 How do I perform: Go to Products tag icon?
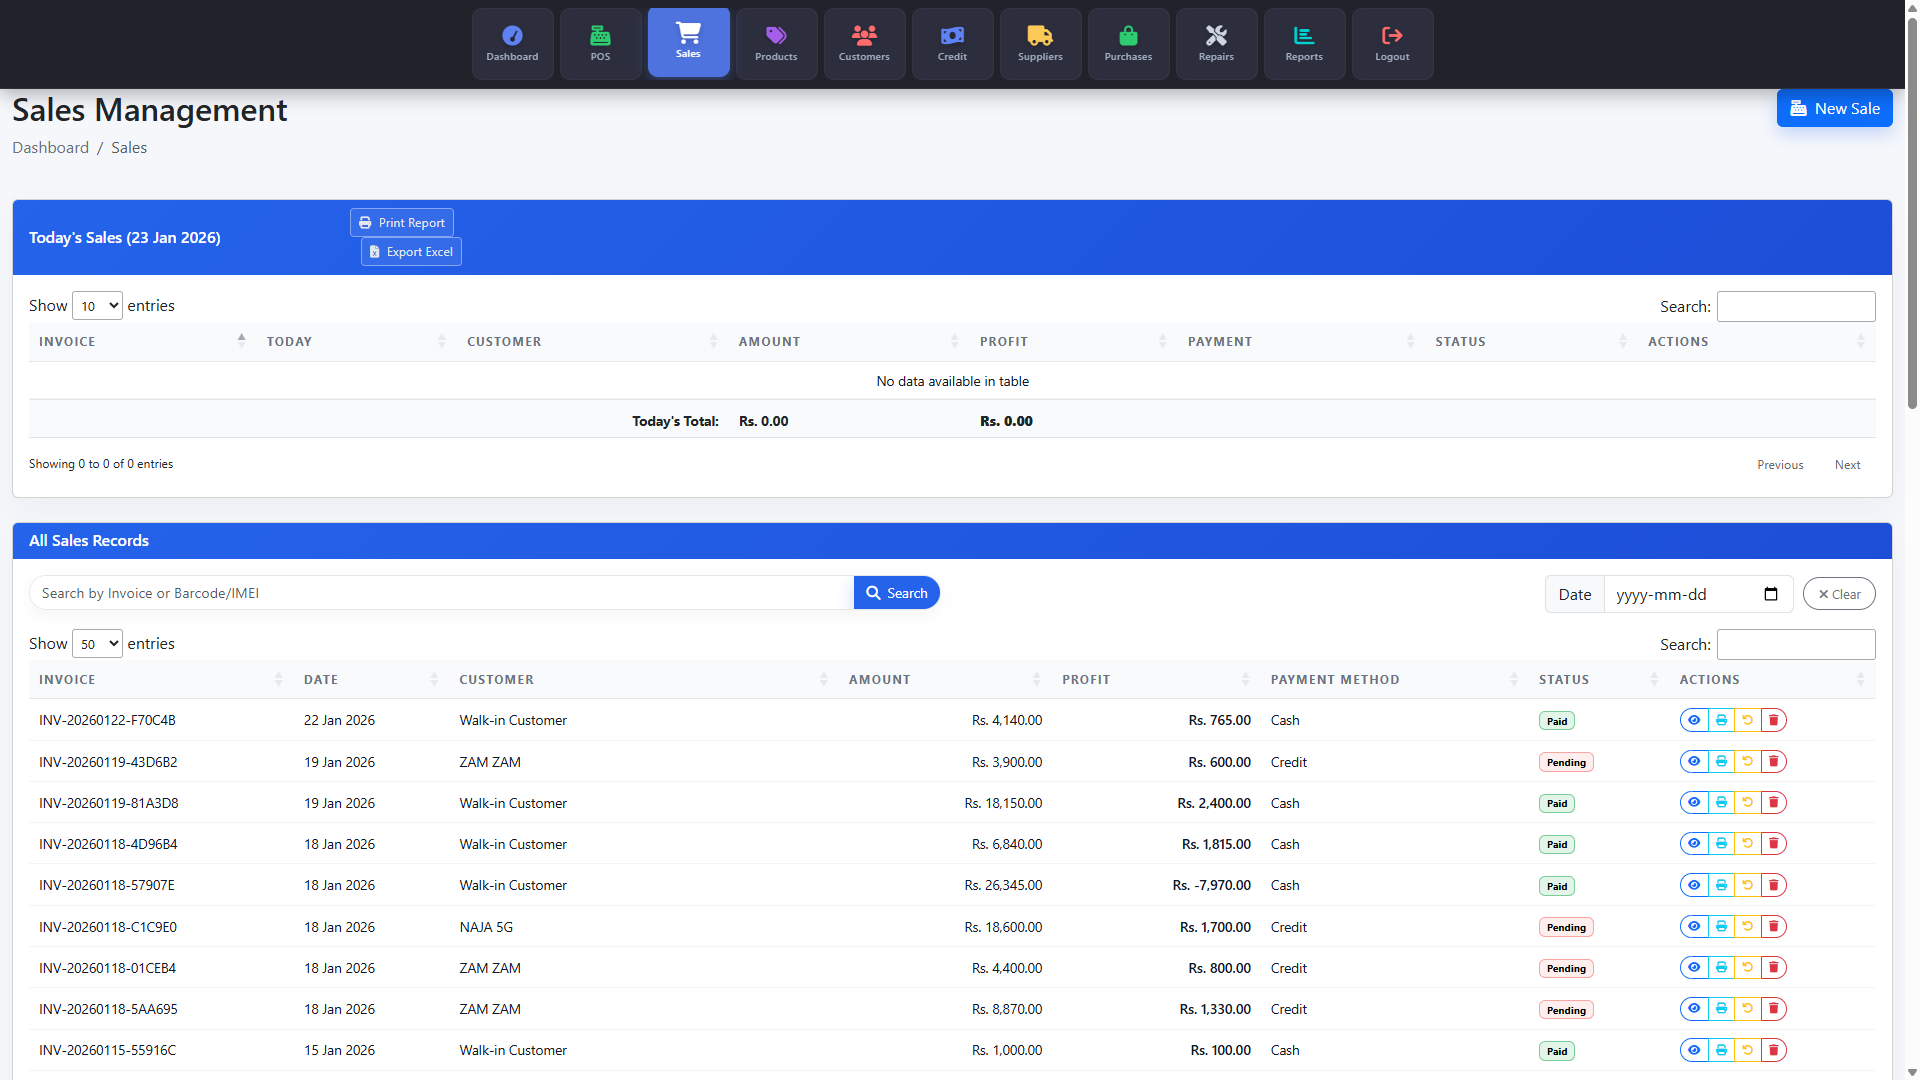(776, 43)
